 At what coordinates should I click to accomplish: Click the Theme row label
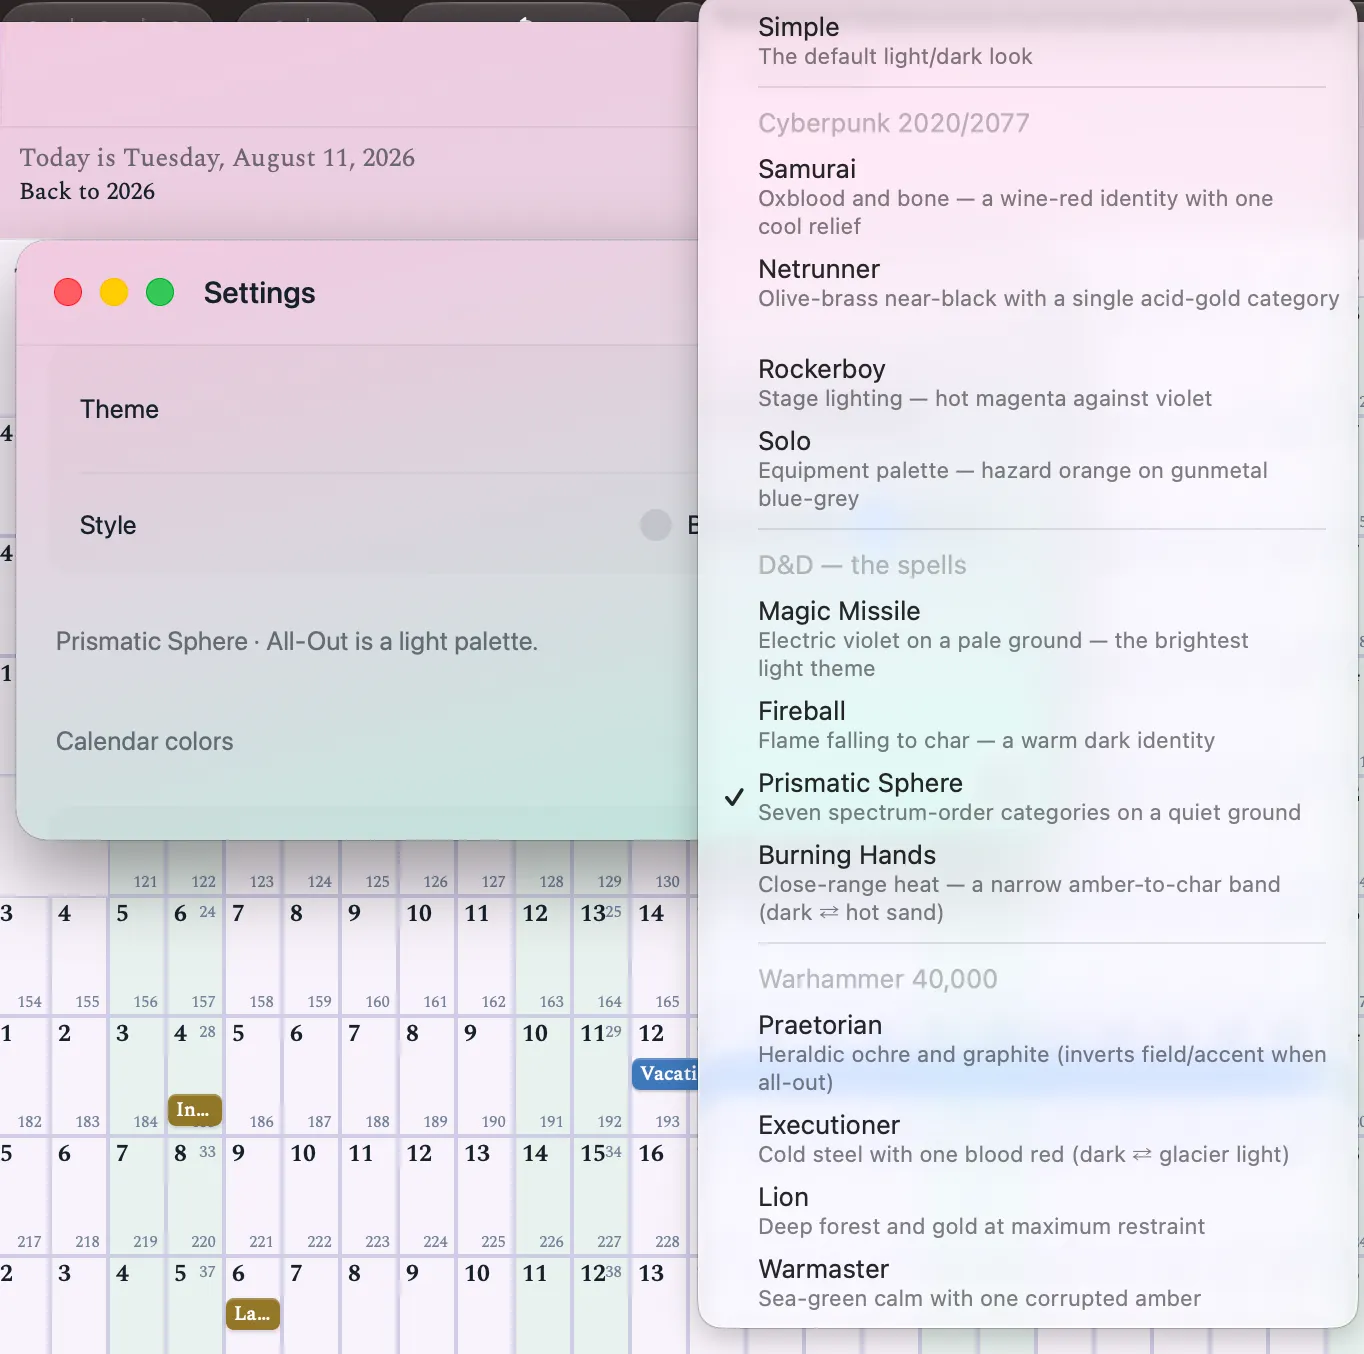coord(119,409)
